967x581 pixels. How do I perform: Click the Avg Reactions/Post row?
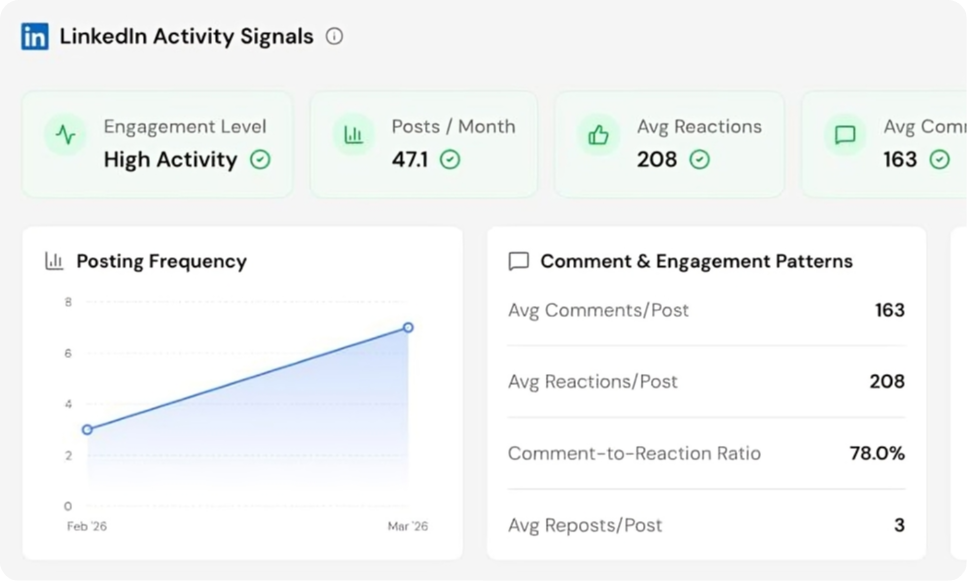pos(706,382)
